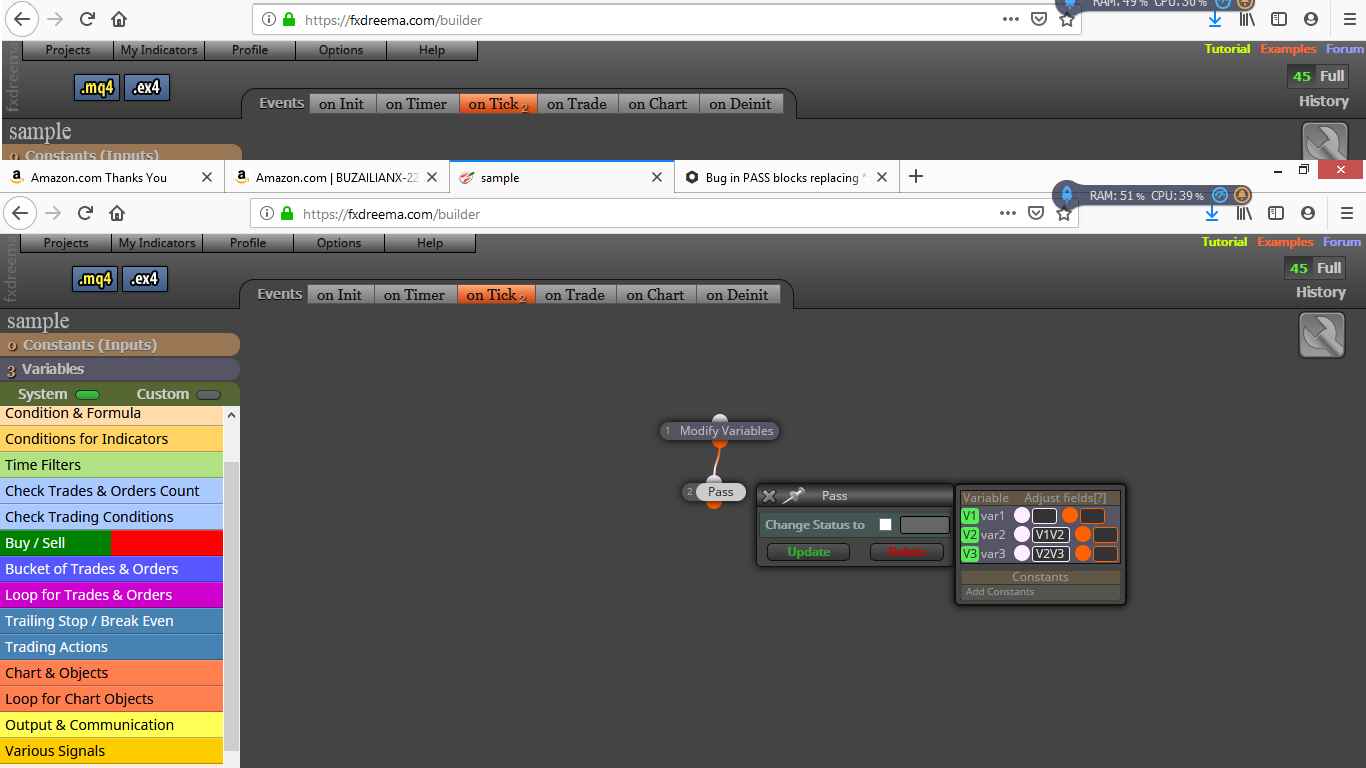
Task: Open Forum link in front window
Action: (1342, 242)
